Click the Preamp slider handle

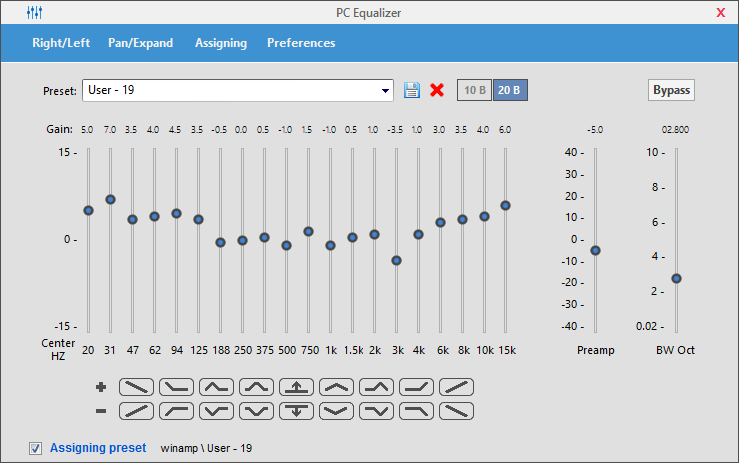595,250
